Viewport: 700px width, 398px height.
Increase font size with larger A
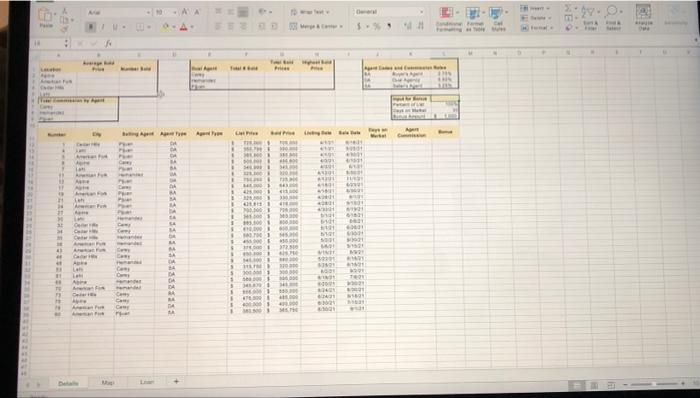(184, 13)
